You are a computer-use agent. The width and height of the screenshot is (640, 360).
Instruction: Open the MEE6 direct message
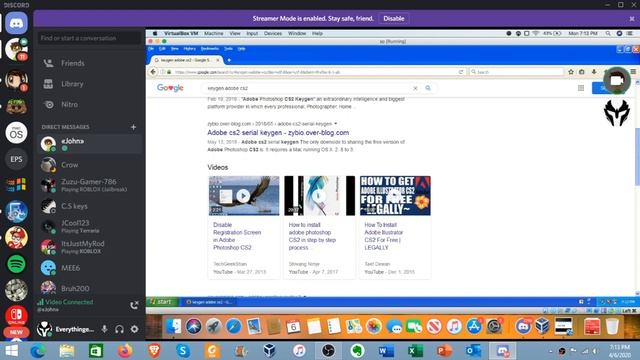tap(90, 268)
